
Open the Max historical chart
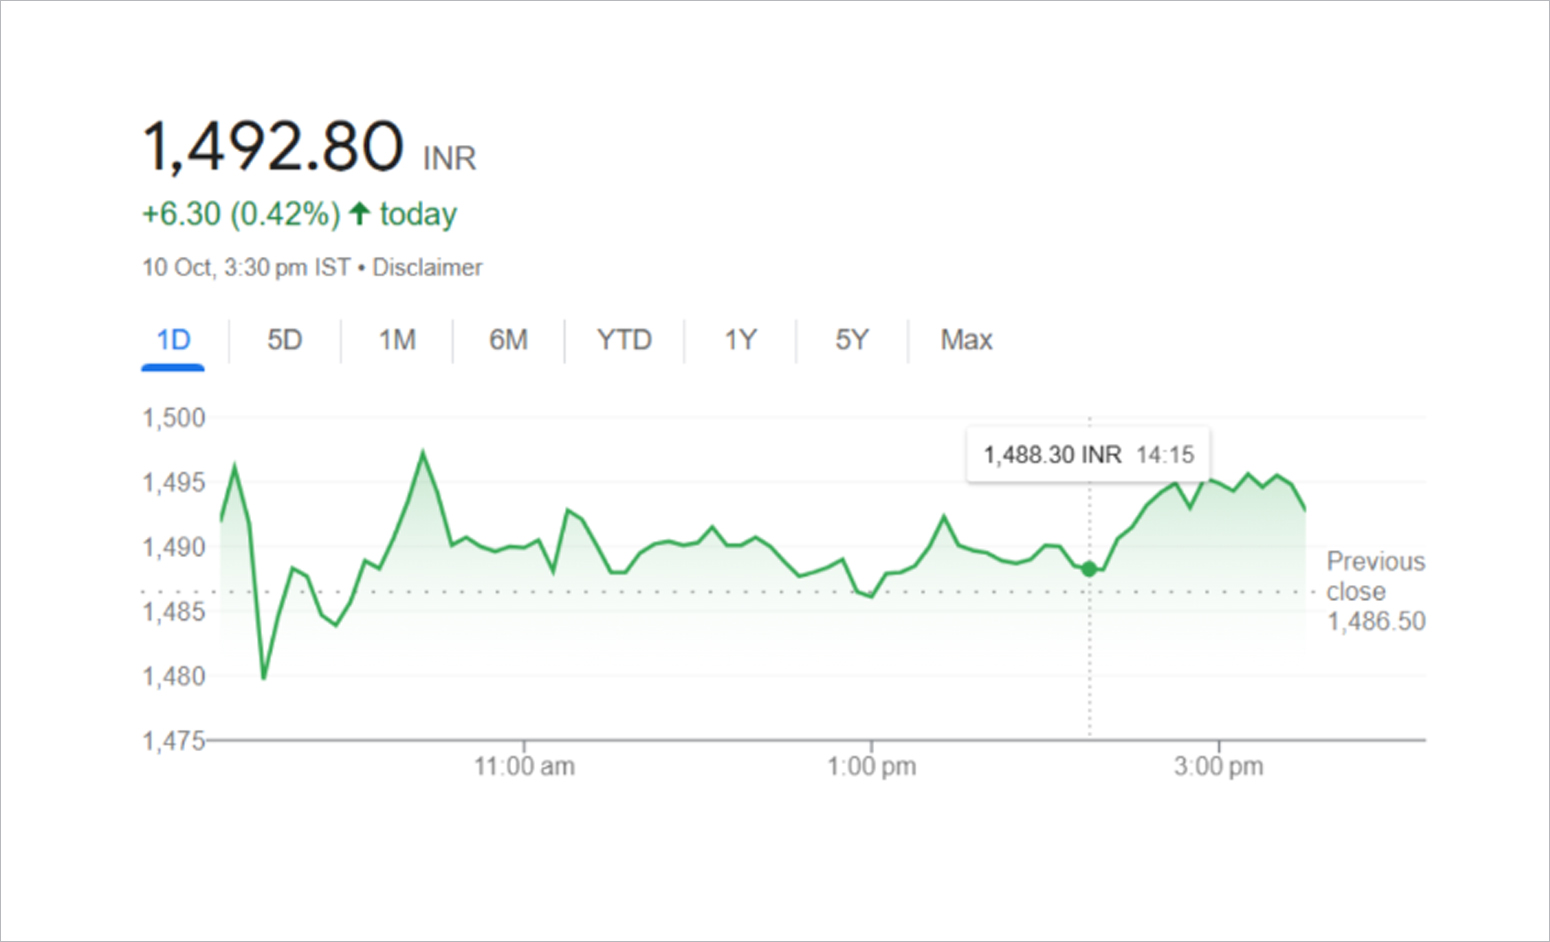coord(965,340)
